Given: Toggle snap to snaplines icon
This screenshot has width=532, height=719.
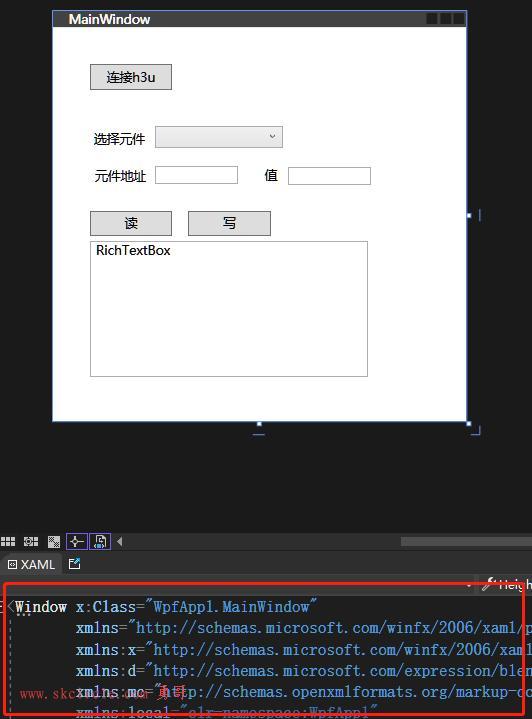Looking at the screenshot, I should (77, 542).
